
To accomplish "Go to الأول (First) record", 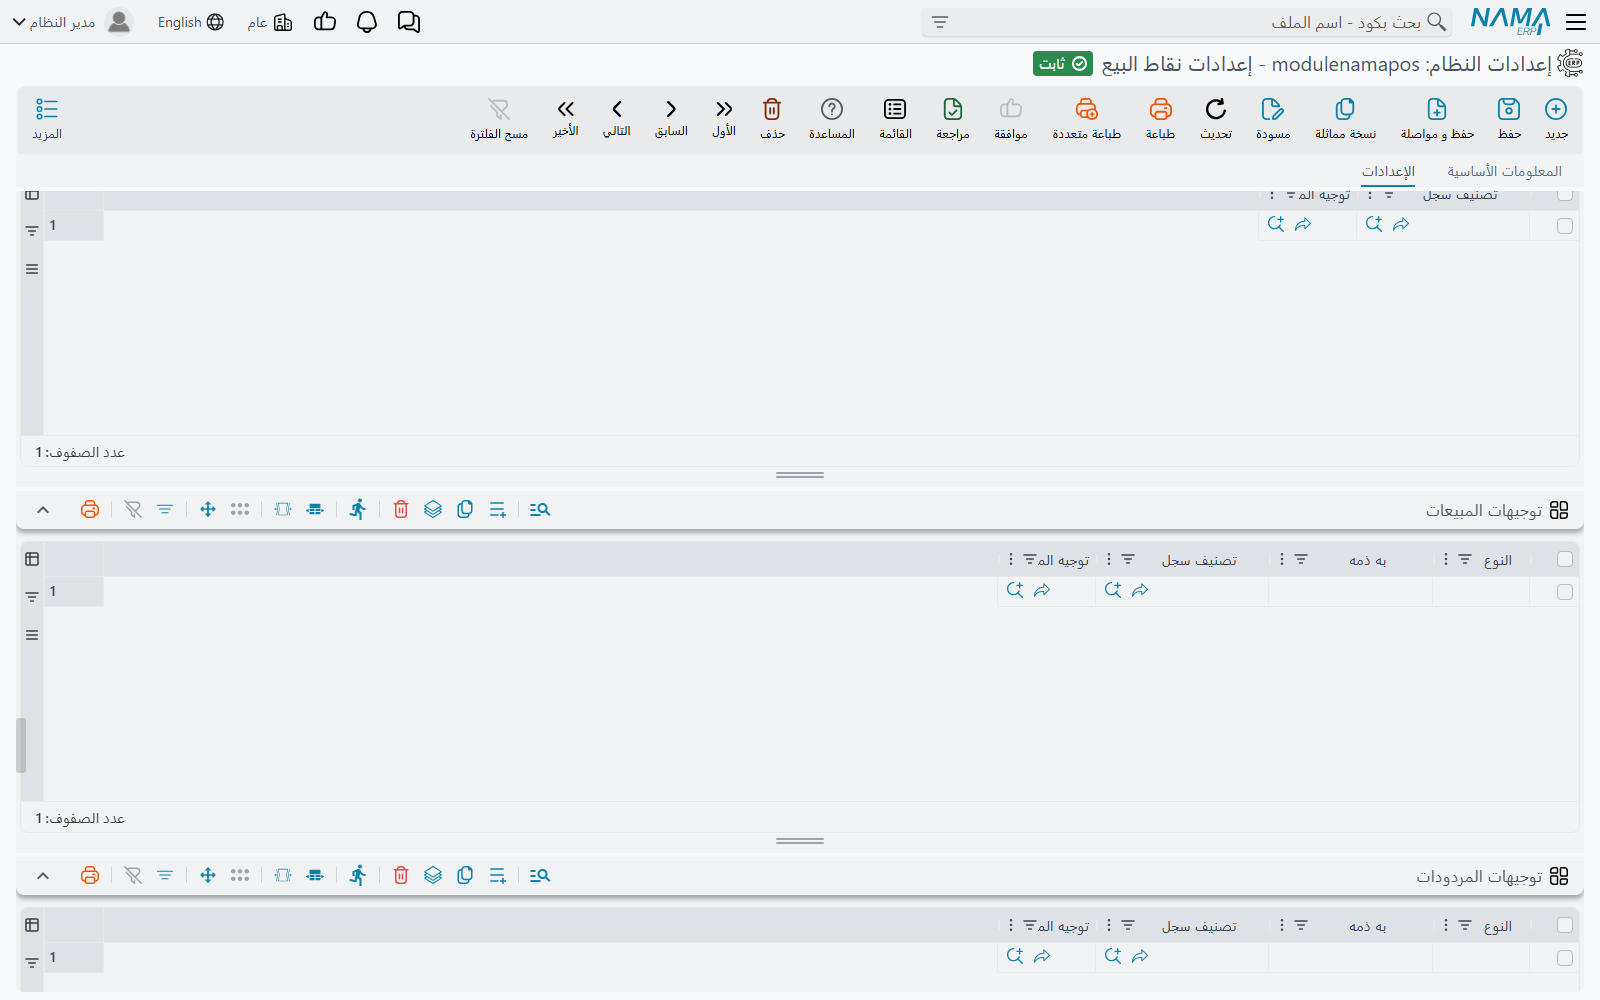I will click(724, 109).
